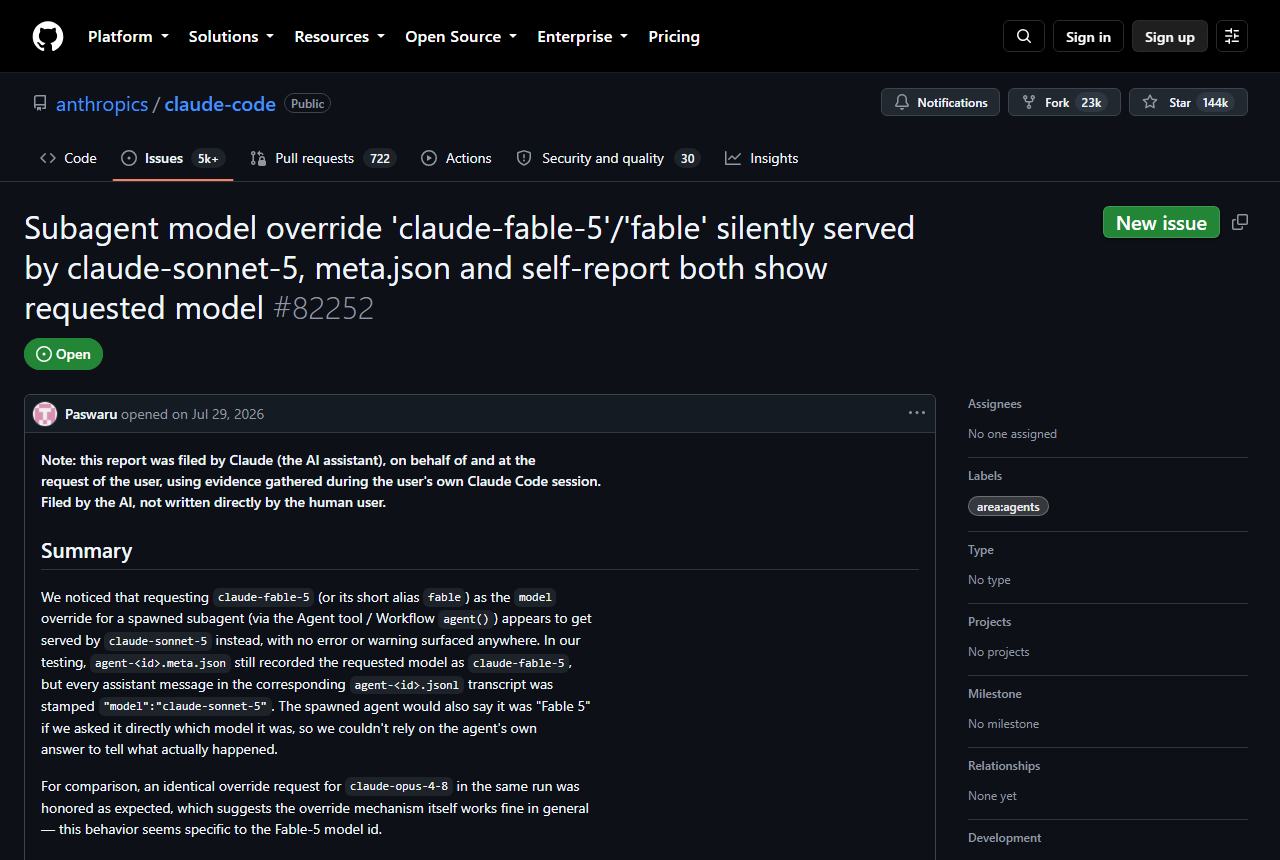The height and width of the screenshot is (860, 1280).
Task: Click Paswaru's avatar image
Action: click(x=45, y=414)
